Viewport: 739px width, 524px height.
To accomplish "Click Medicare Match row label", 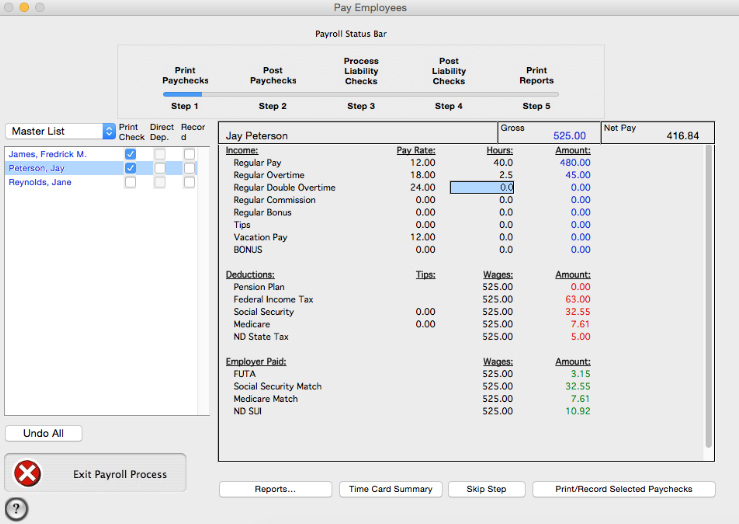I will pos(266,399).
